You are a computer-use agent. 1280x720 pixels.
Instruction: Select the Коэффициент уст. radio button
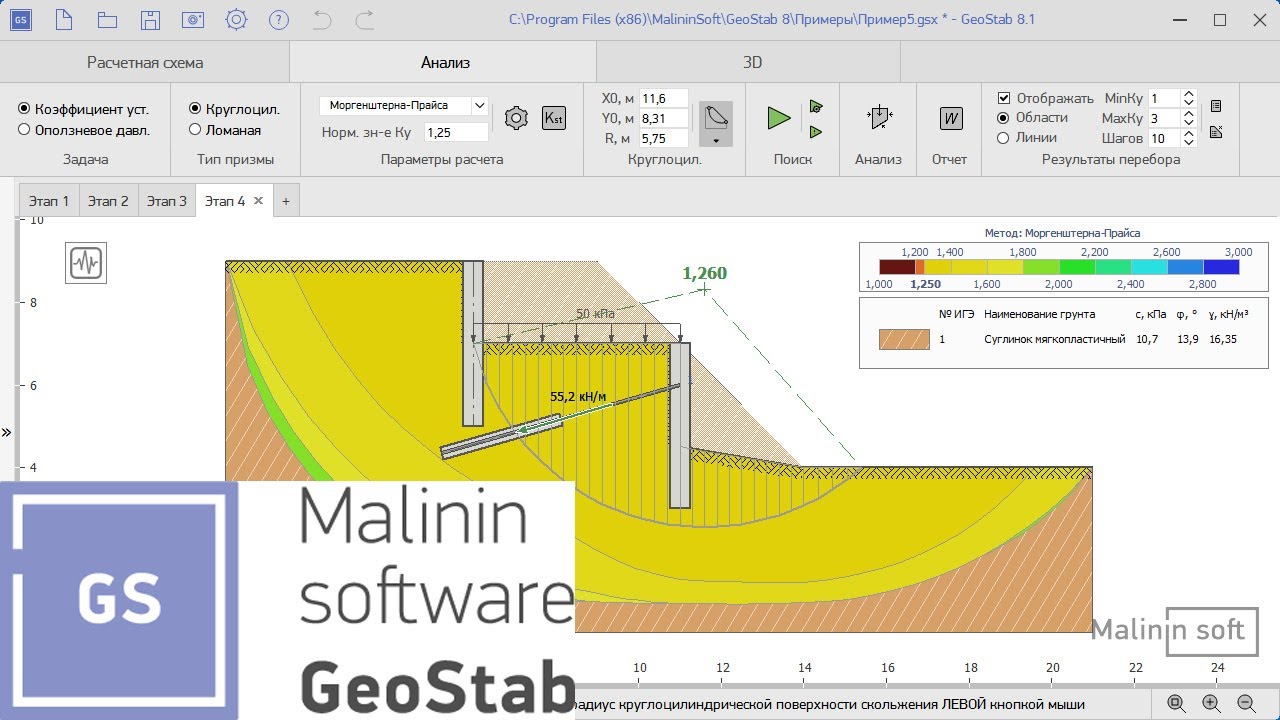coord(24,109)
